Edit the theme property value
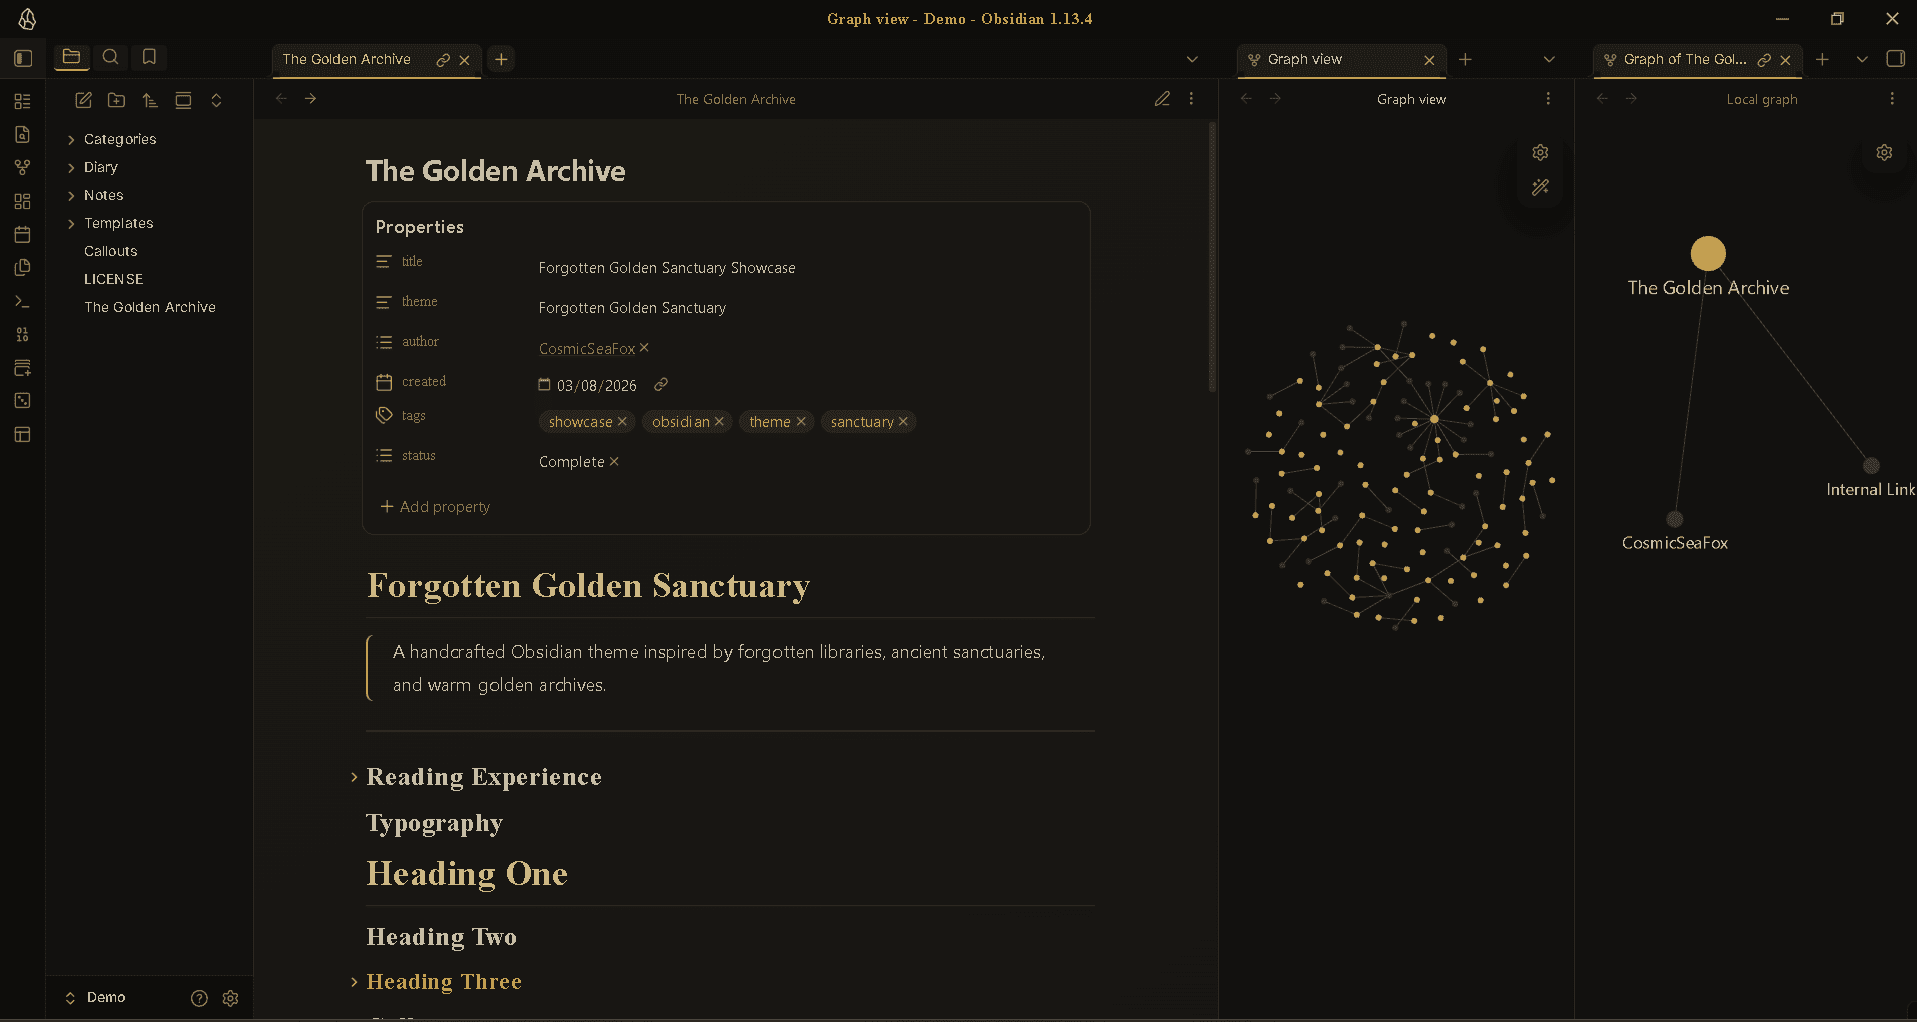The image size is (1917, 1022). [x=632, y=308]
